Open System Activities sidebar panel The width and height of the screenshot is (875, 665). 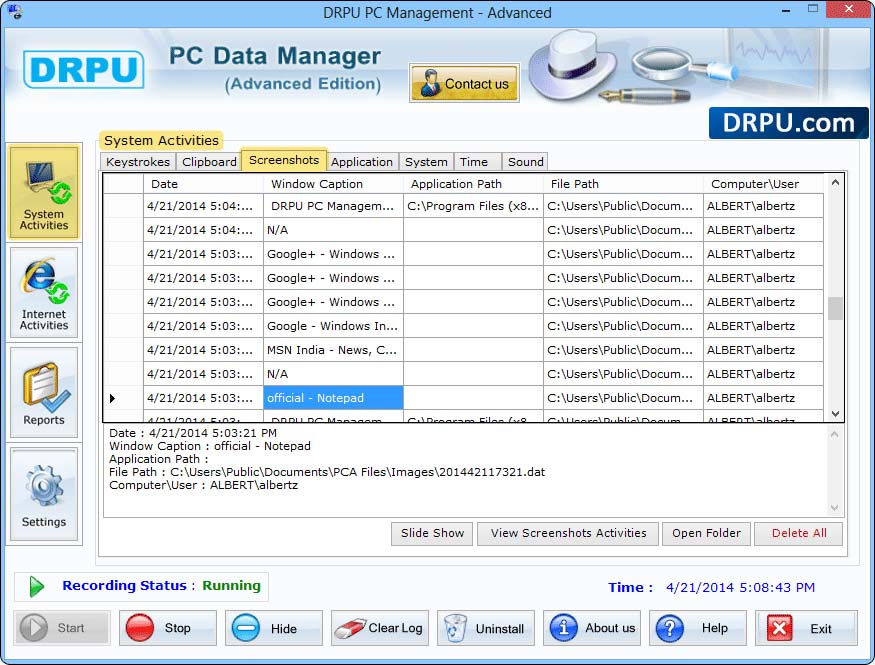click(x=44, y=192)
